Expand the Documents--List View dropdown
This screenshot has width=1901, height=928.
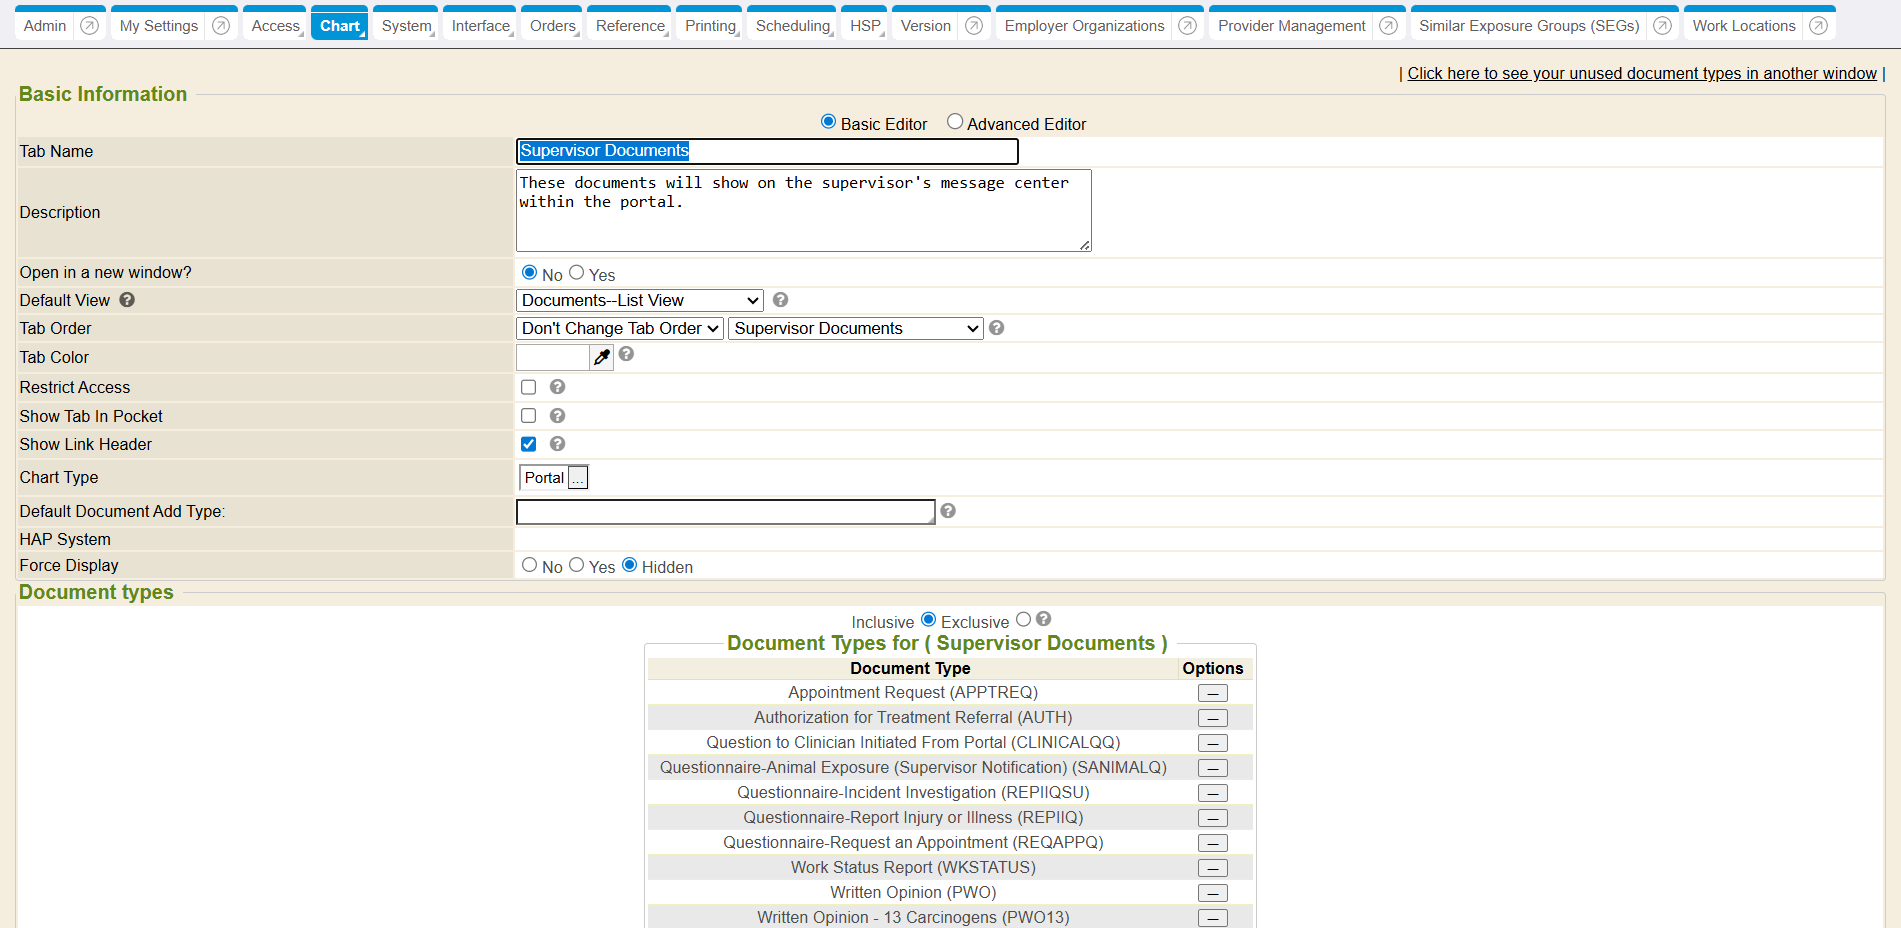pyautogui.click(x=640, y=300)
